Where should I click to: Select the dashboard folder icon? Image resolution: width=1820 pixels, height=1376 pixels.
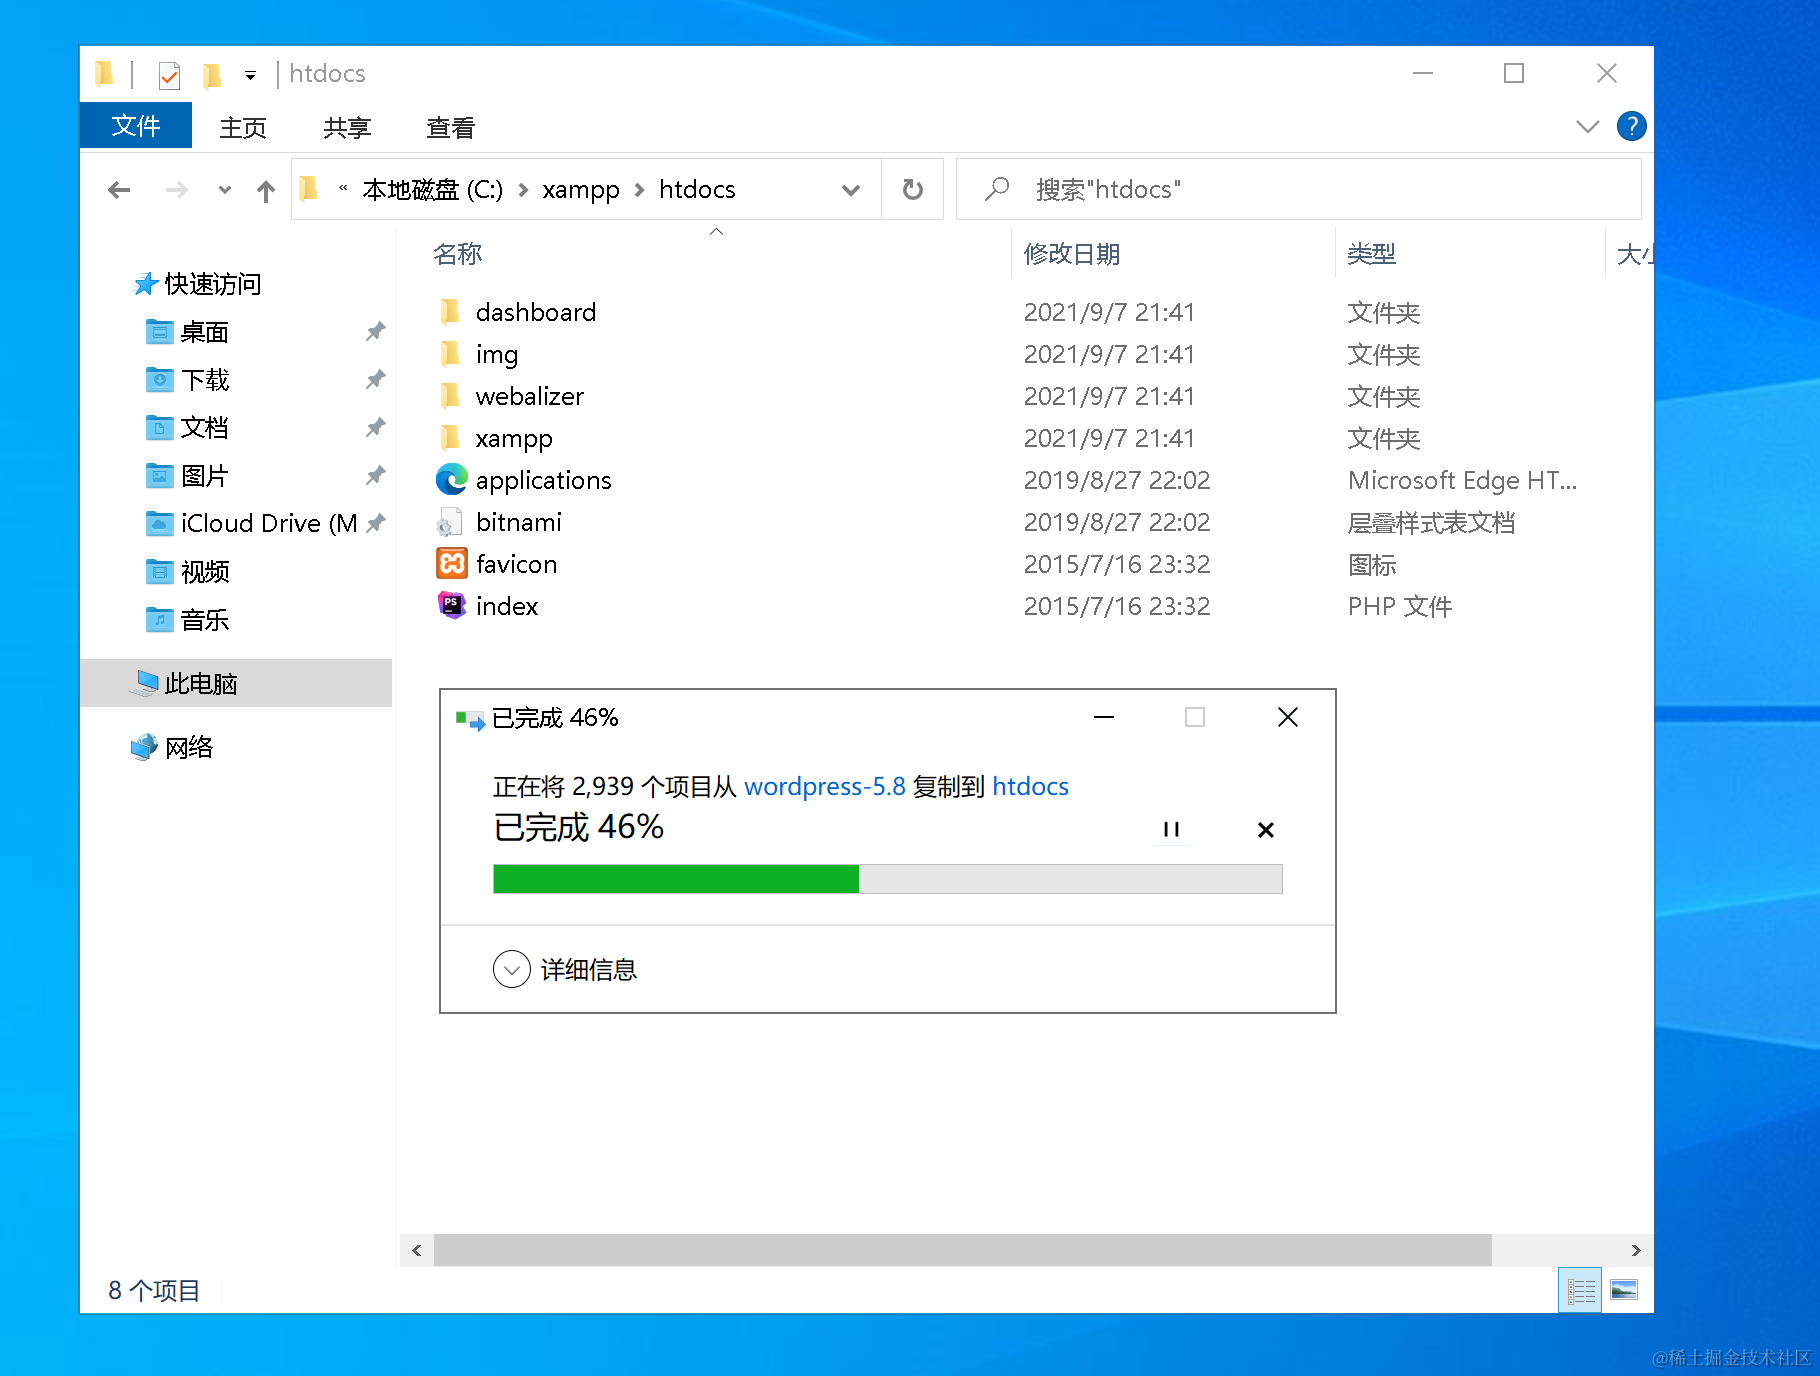click(450, 312)
